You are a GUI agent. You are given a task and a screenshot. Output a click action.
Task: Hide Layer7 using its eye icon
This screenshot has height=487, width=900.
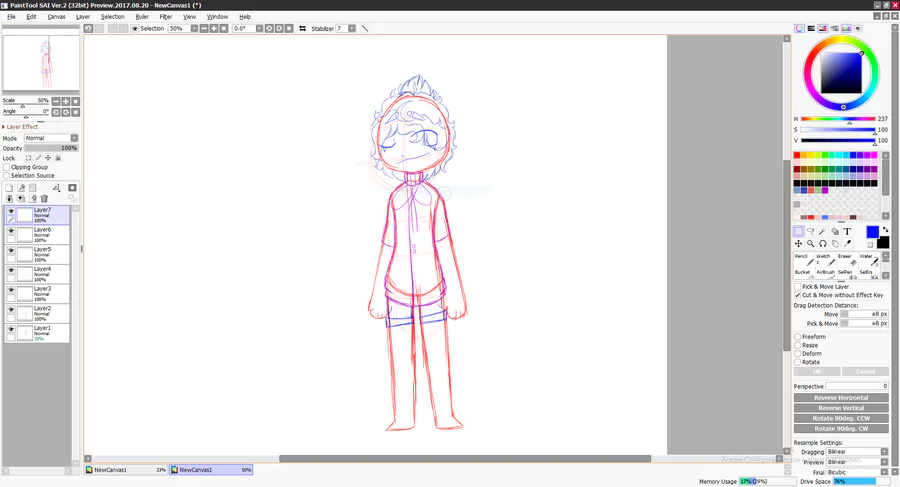(11, 211)
